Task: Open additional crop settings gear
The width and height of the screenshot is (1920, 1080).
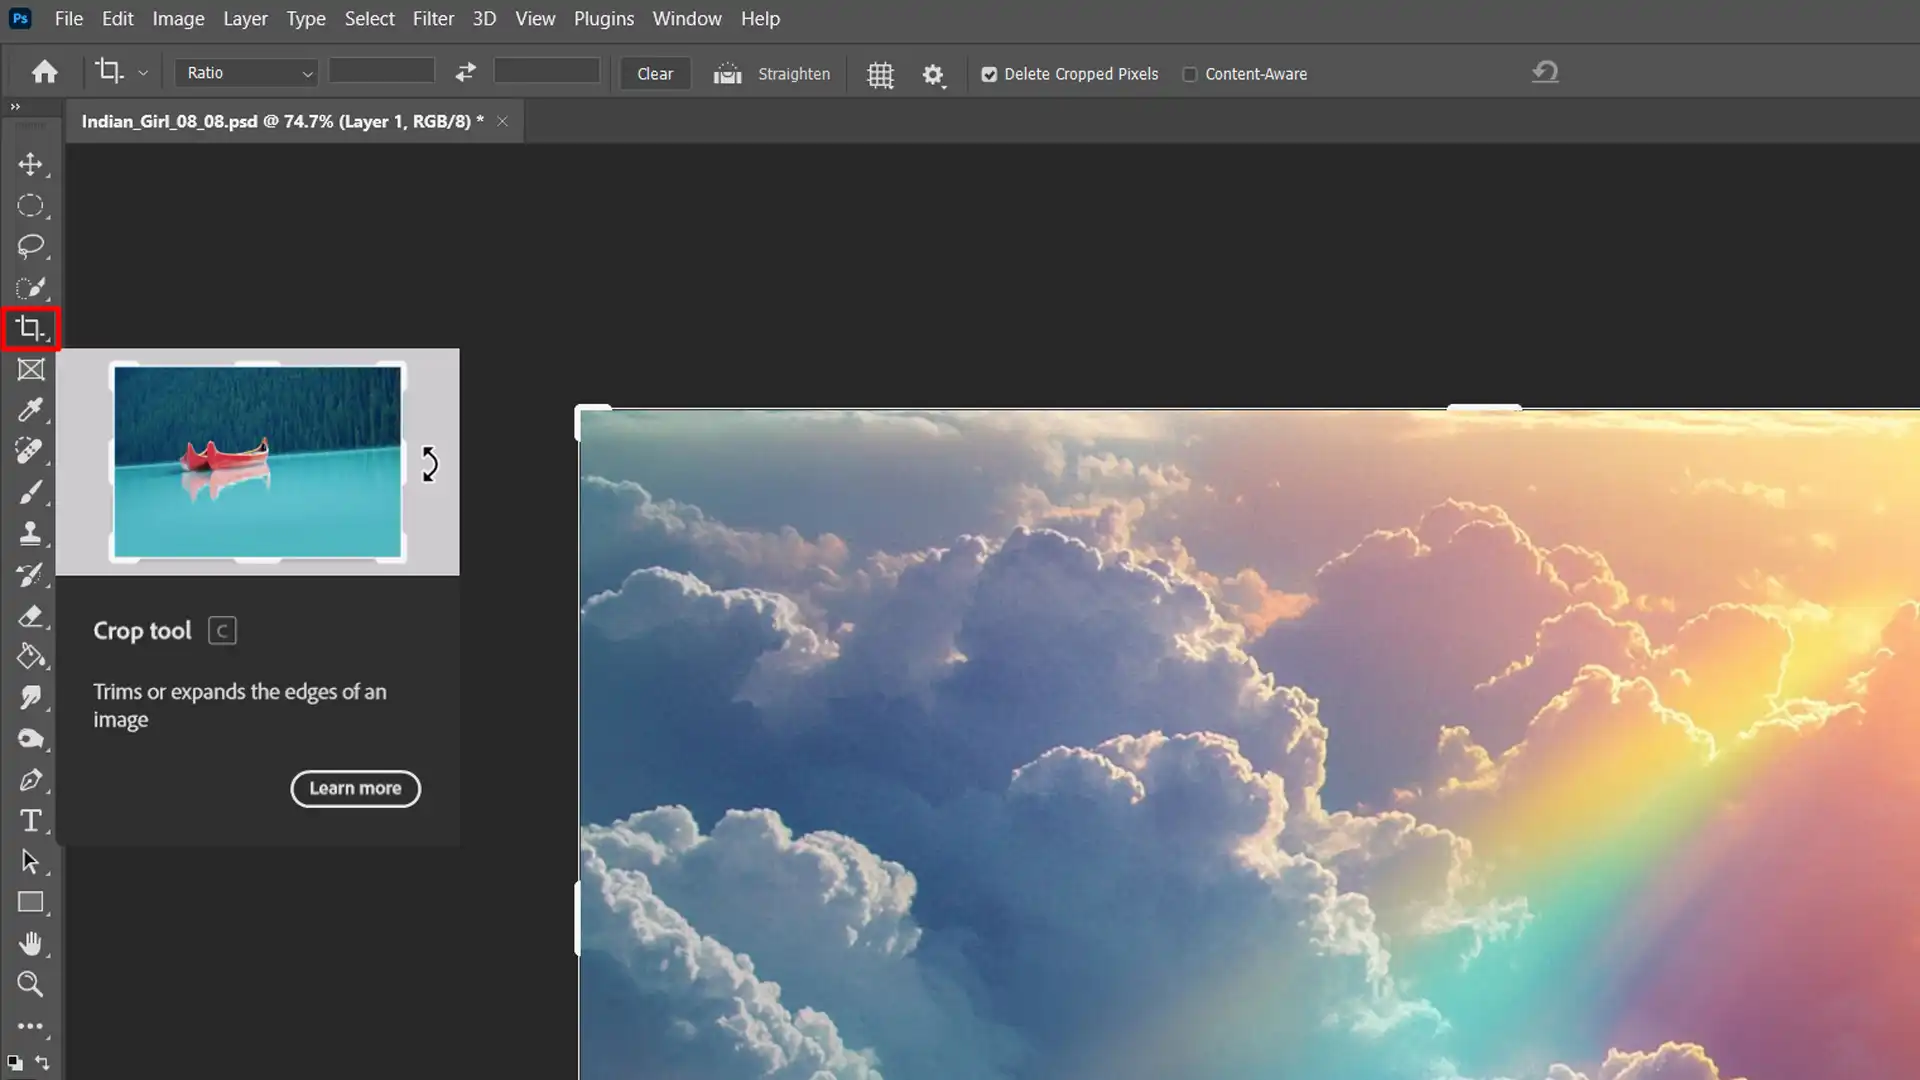Action: pos(933,75)
